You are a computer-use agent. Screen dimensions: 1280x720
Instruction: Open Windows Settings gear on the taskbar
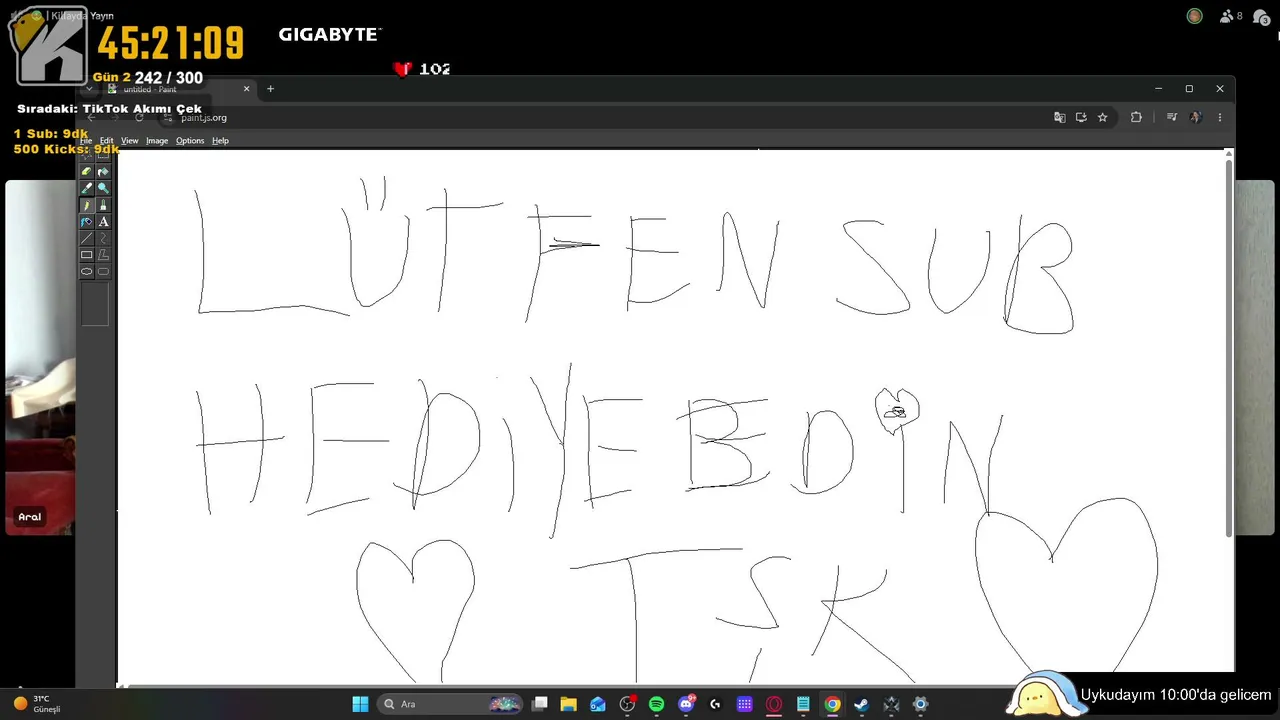pyautogui.click(x=921, y=704)
